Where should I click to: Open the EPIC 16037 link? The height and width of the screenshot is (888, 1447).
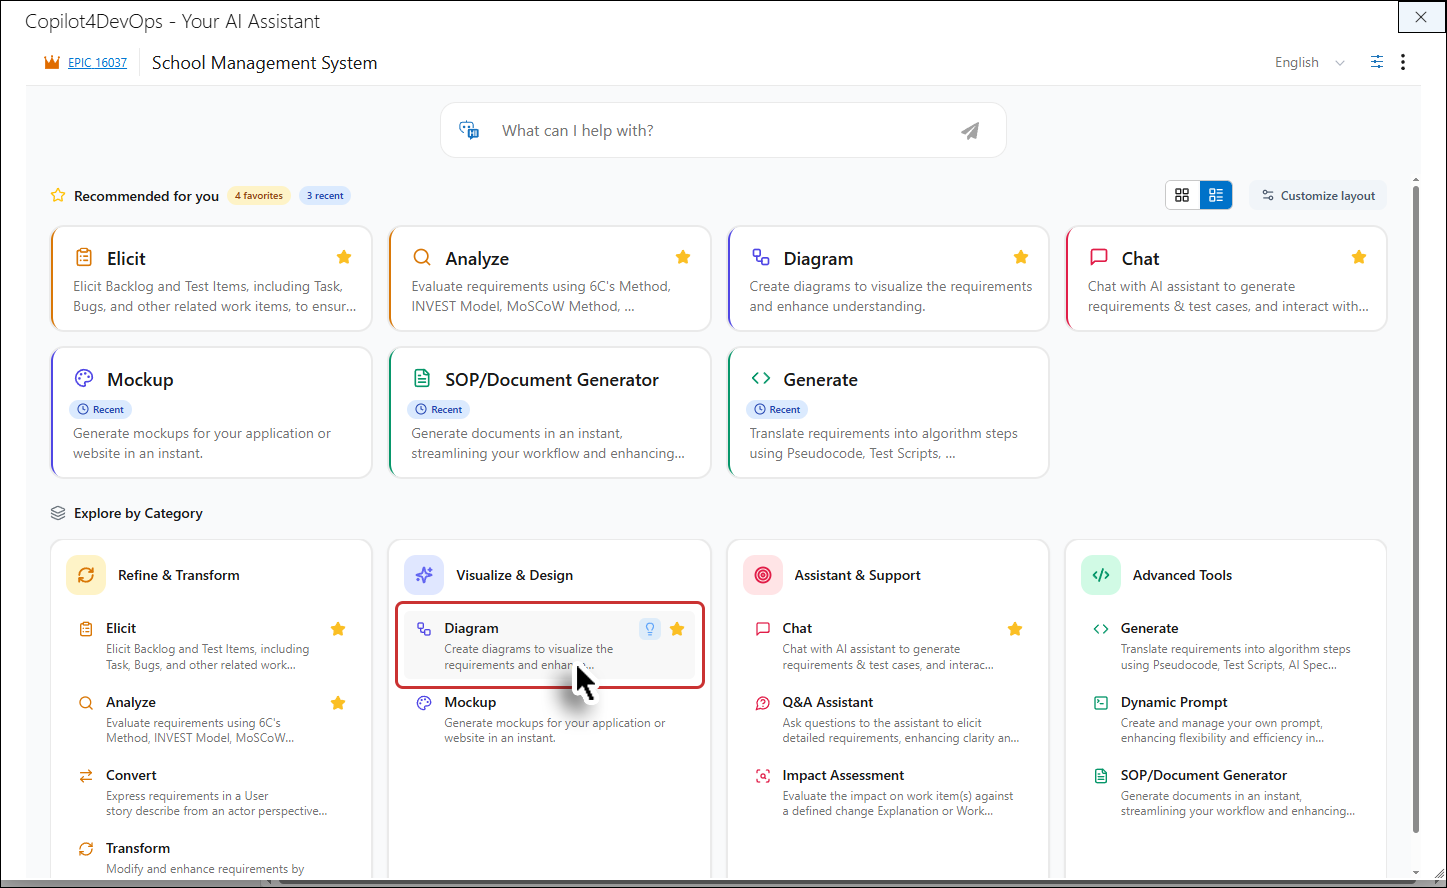click(97, 63)
